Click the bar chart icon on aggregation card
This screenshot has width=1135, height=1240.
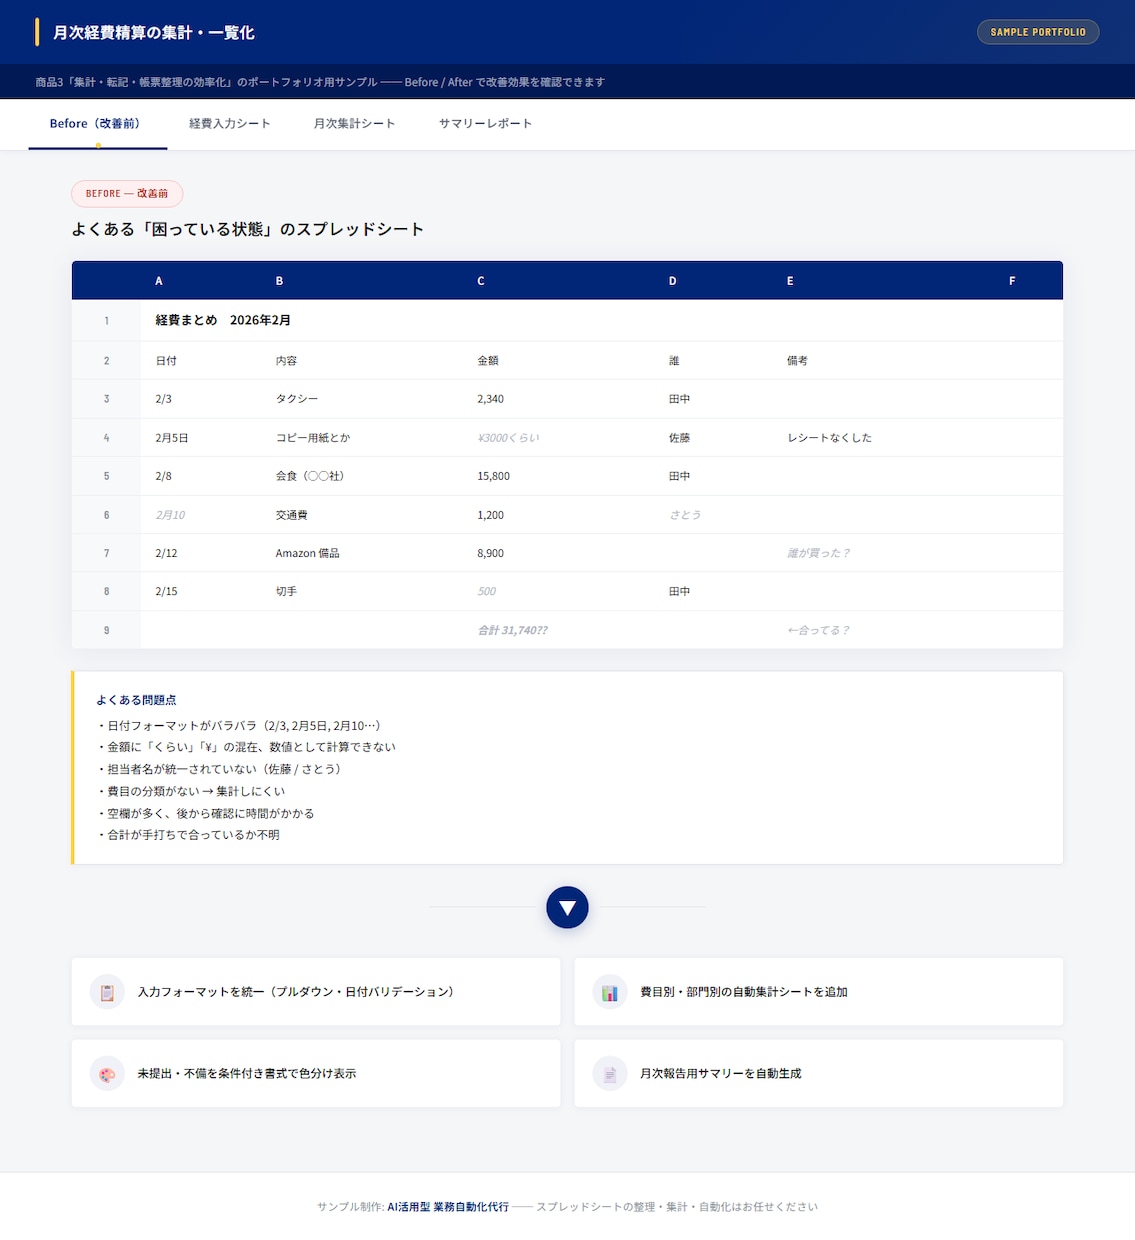click(x=610, y=992)
